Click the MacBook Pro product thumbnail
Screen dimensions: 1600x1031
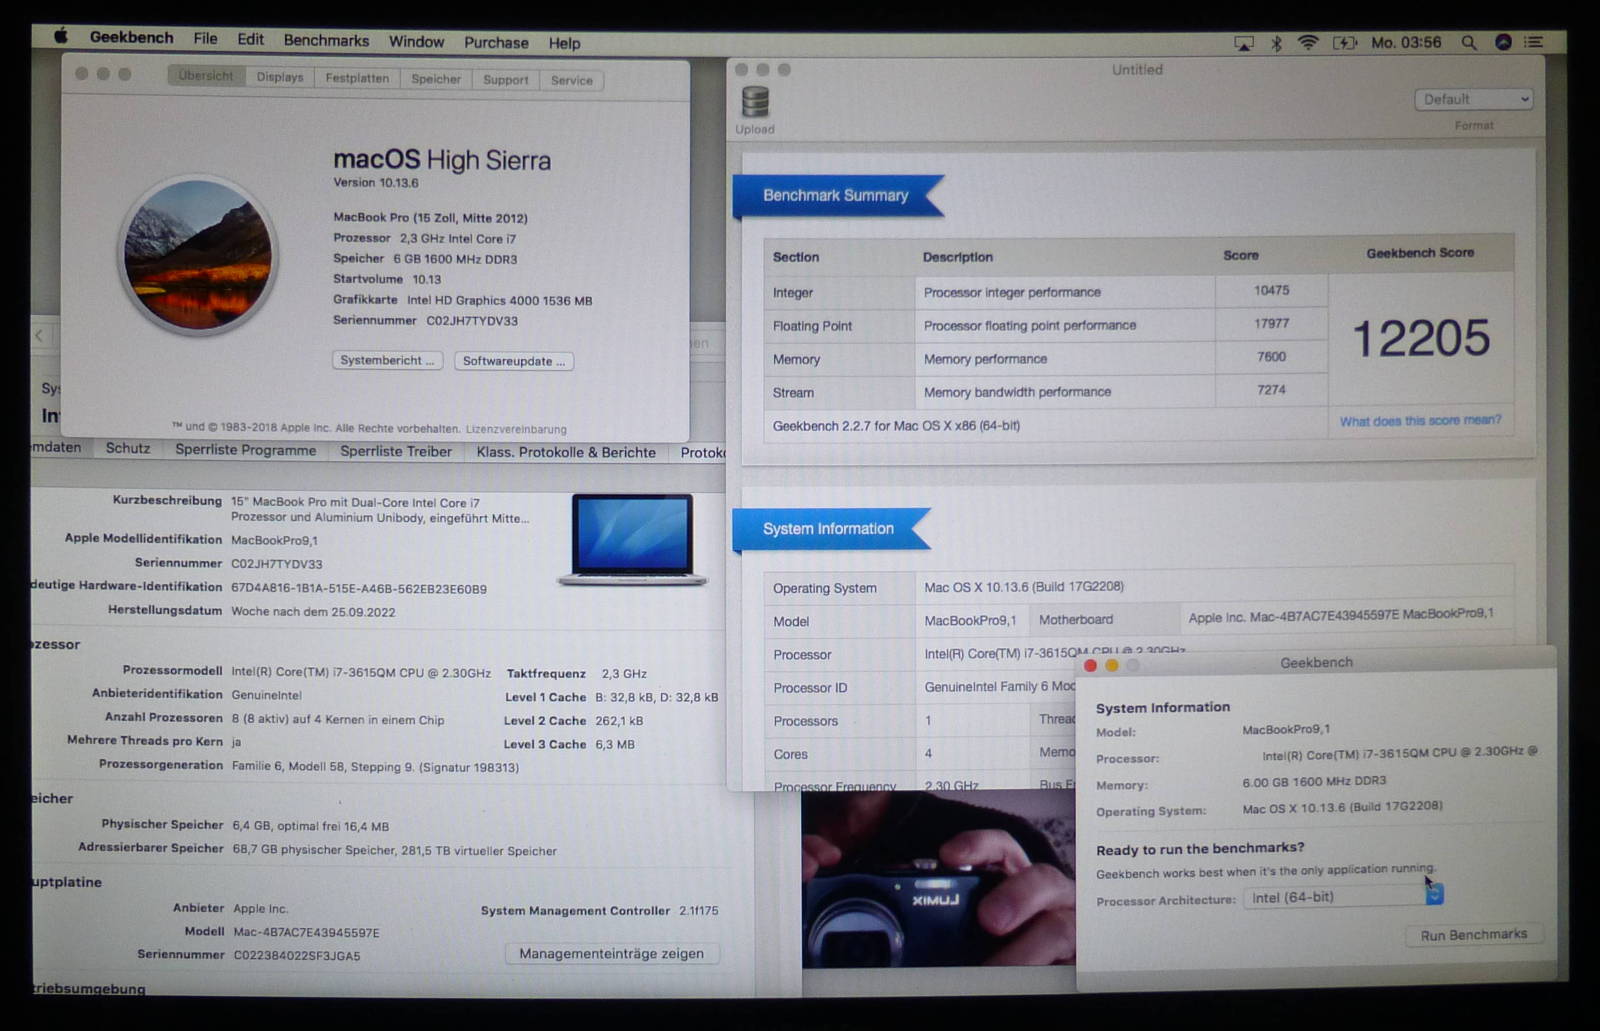pos(631,539)
